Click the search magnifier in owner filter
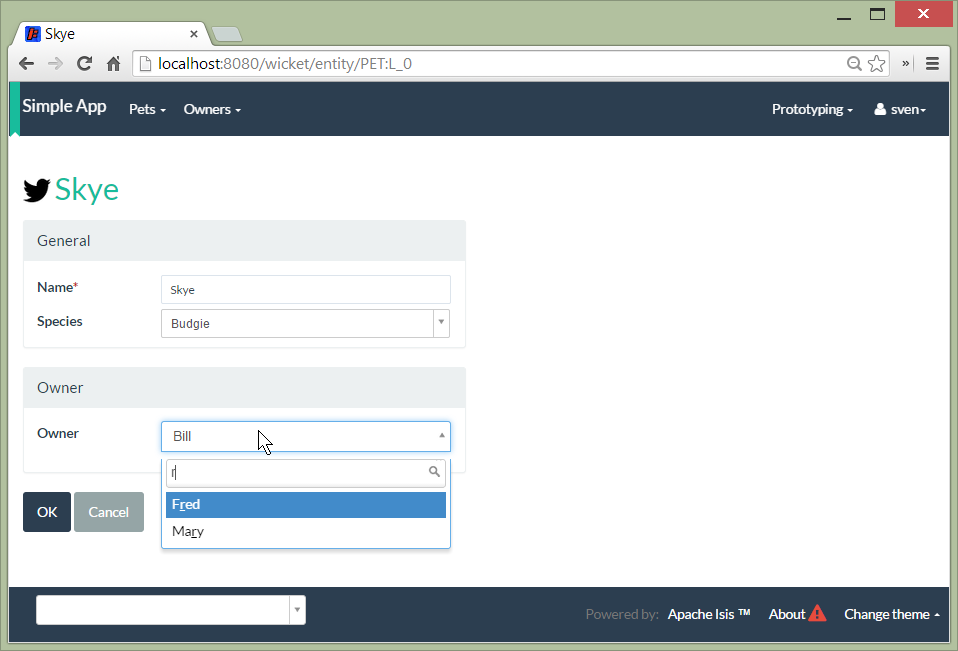This screenshot has height=651, width=958. coord(434,472)
